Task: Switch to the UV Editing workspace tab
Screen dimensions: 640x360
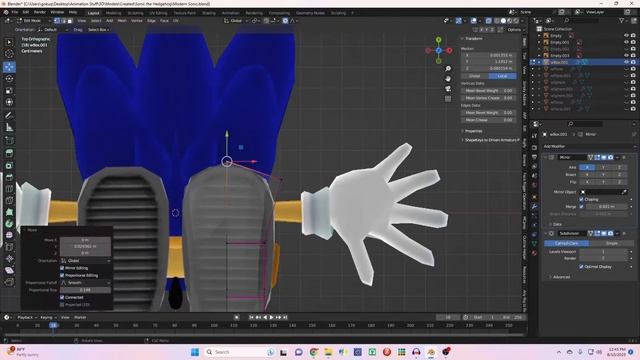Action: click(x=158, y=13)
